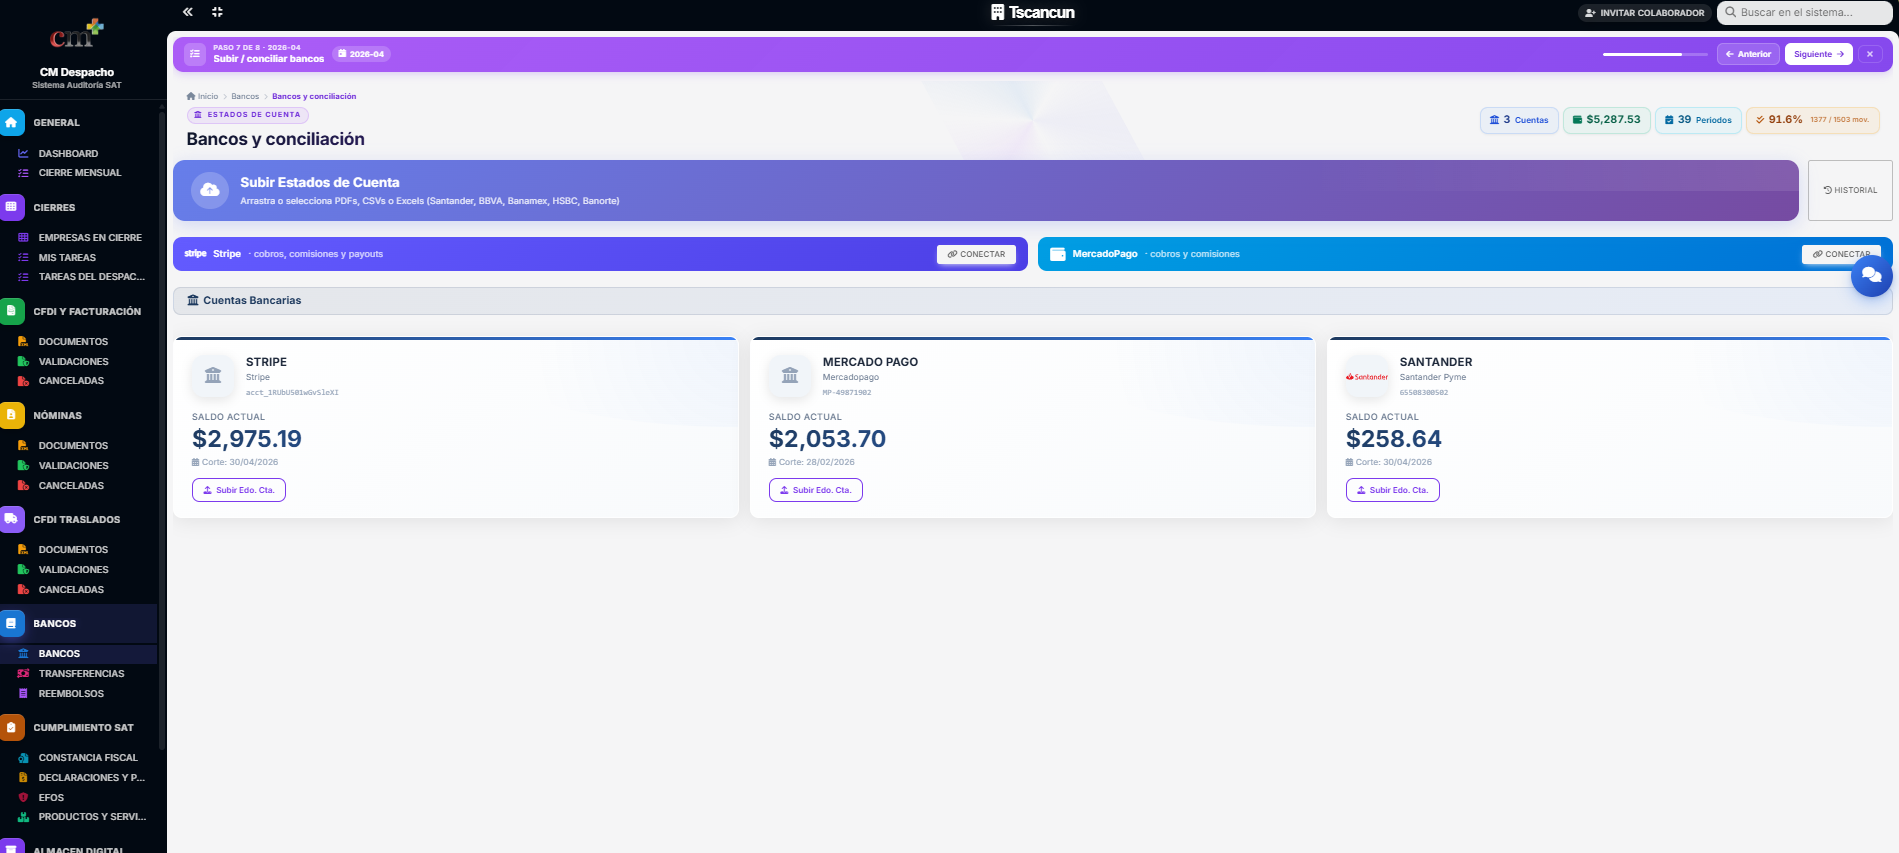1899x853 pixels.
Task: Open EFOS menu item
Action: (x=51, y=797)
